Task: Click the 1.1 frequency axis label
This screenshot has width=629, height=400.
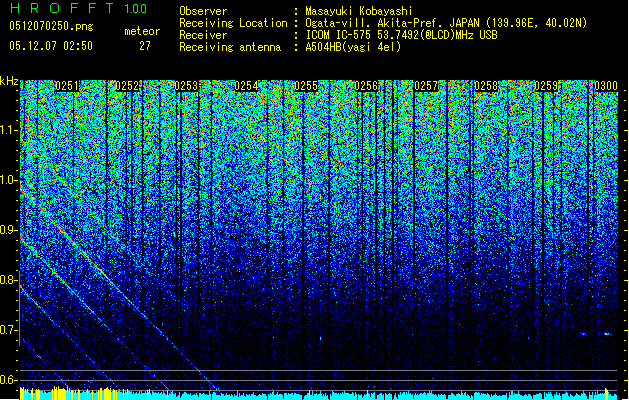Action: [8, 130]
